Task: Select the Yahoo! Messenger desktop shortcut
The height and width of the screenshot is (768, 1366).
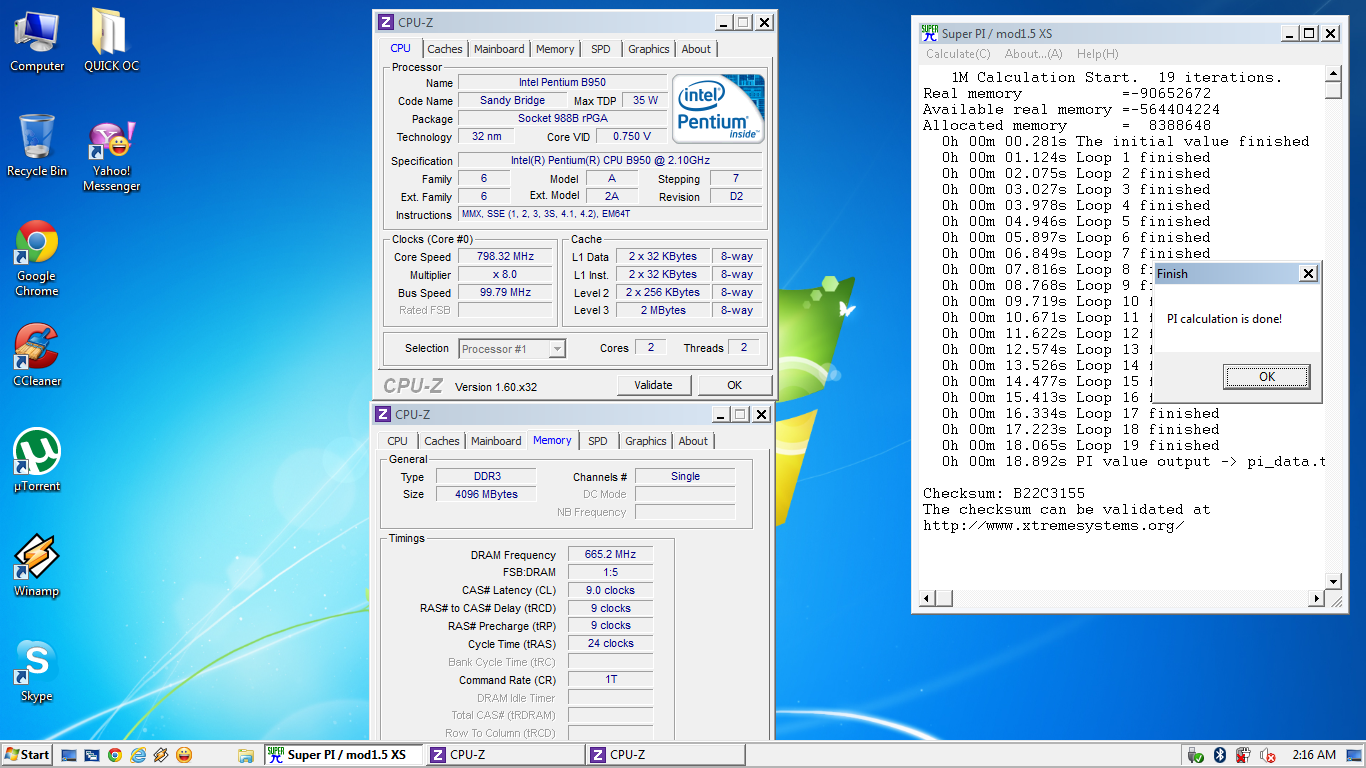Action: pyautogui.click(x=111, y=155)
